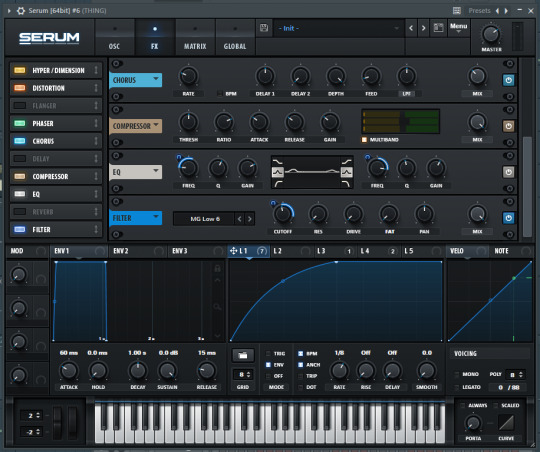
Task: Select the EQ left low-shelf shape icon
Action: pyautogui.click(x=278, y=162)
